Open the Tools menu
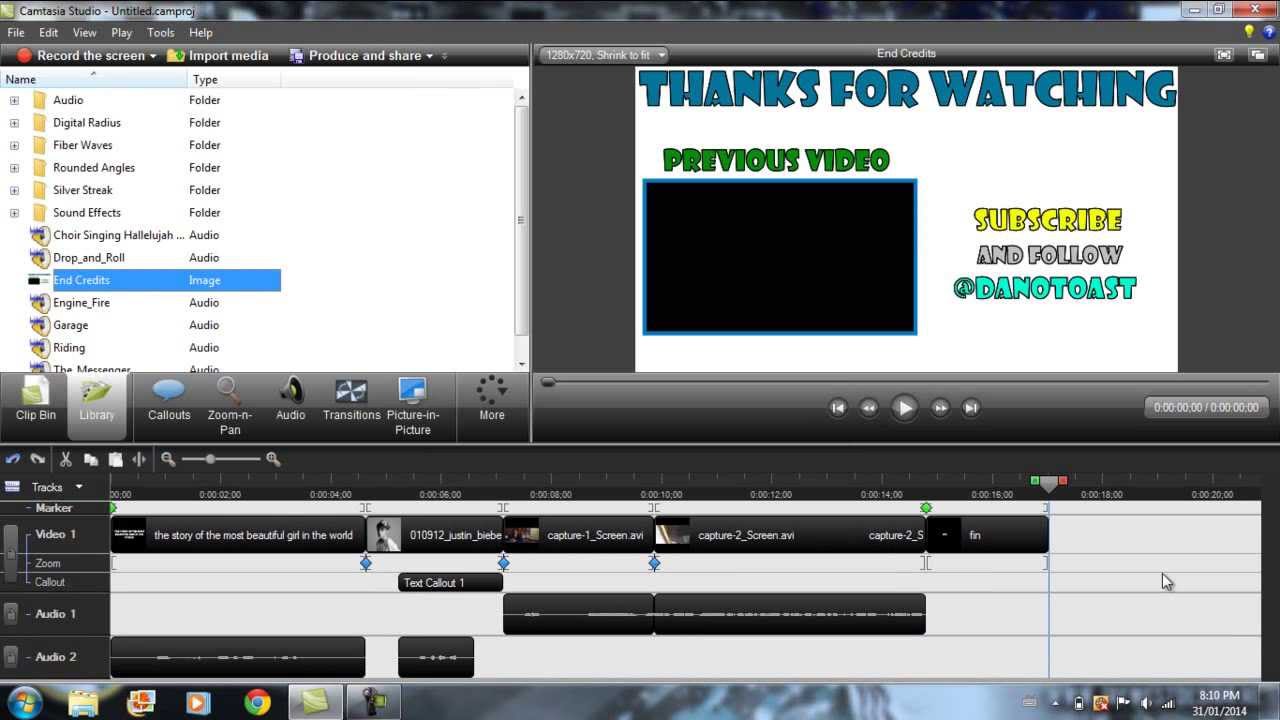Image resolution: width=1280 pixels, height=720 pixels. tap(161, 33)
